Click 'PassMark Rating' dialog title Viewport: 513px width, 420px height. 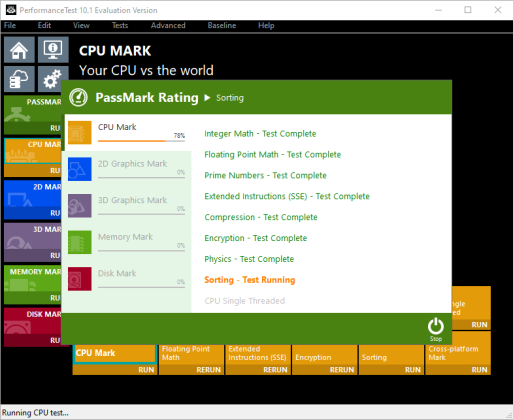[x=147, y=98]
